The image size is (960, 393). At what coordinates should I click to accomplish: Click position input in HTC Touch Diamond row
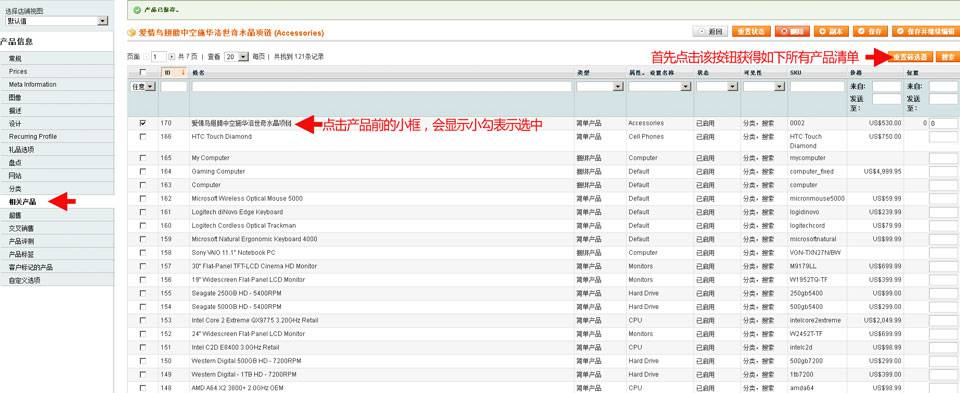(x=943, y=137)
